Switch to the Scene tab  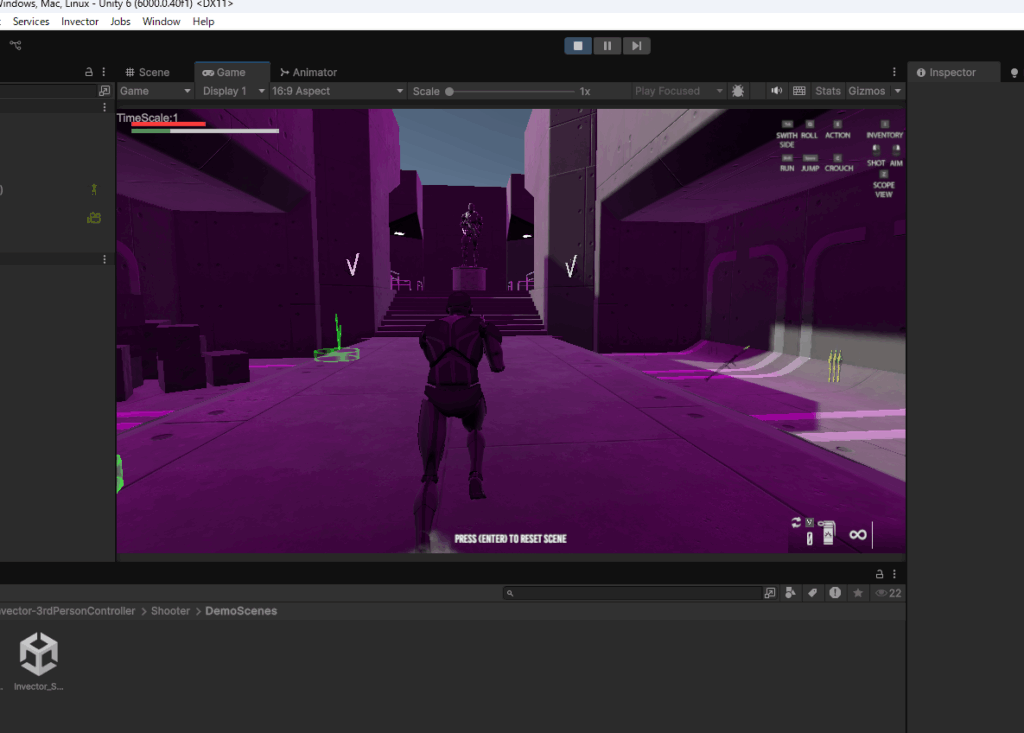[x=147, y=72]
